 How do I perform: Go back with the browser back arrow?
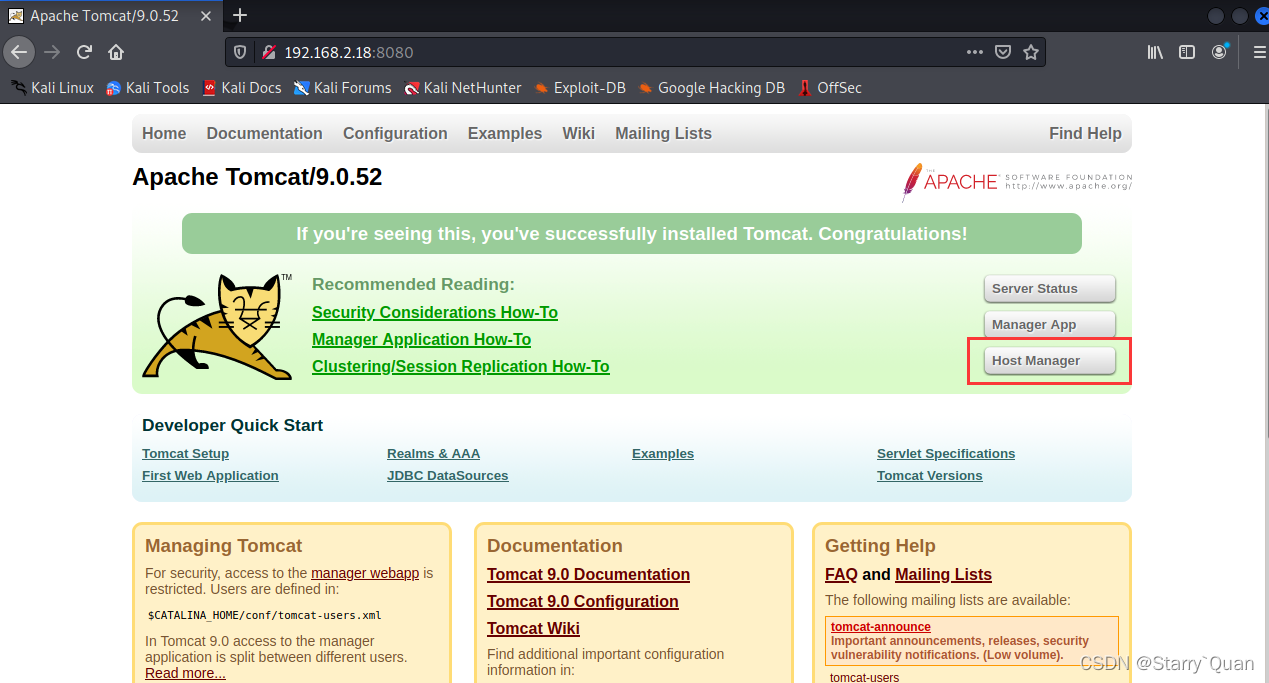(x=19, y=52)
